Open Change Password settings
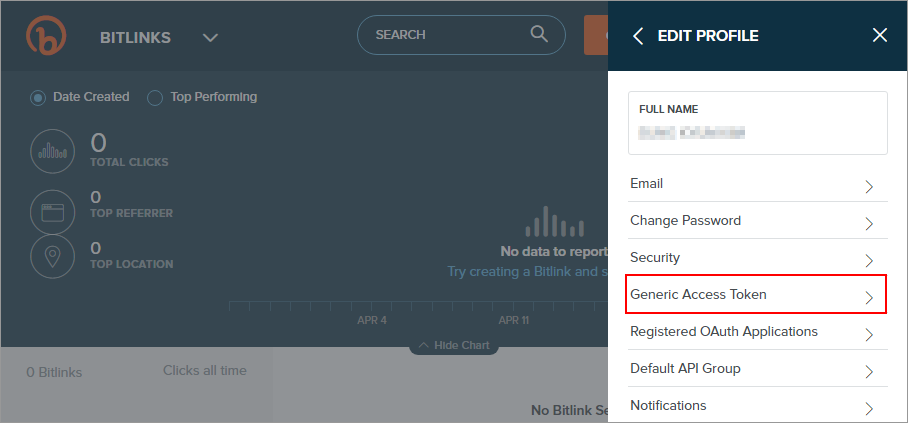This screenshot has height=423, width=908. 757,221
